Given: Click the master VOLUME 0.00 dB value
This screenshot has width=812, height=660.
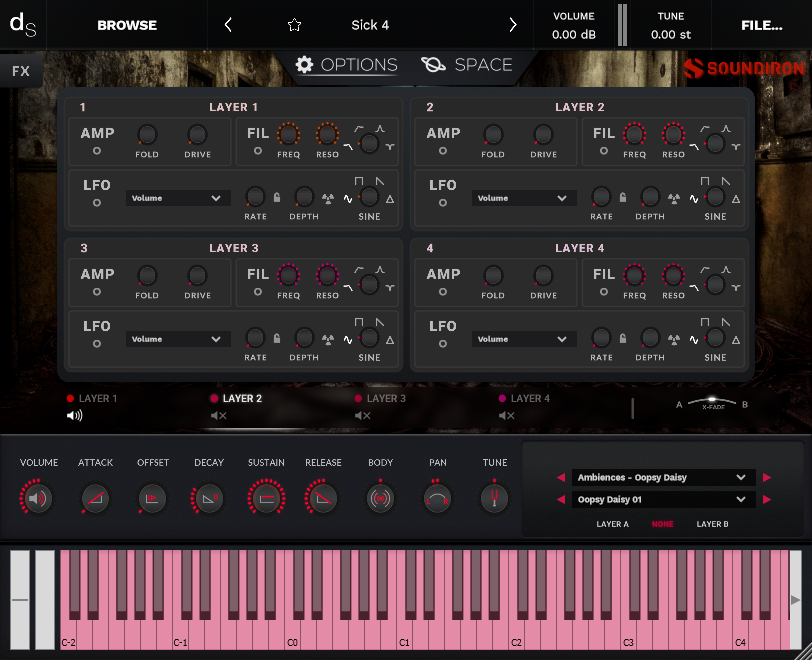Looking at the screenshot, I should point(574,35).
